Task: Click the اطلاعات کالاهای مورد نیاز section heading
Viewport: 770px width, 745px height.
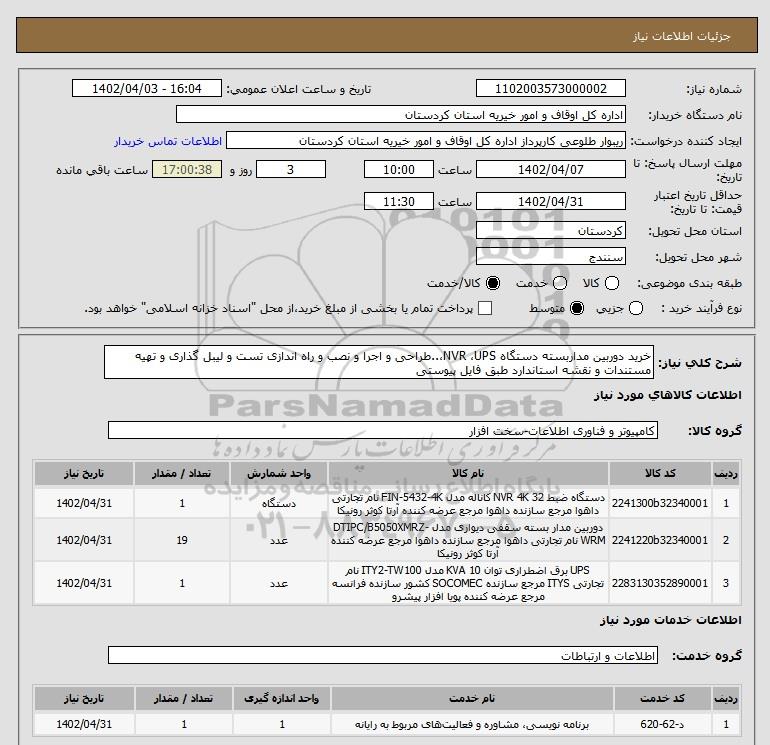Action: pos(668,395)
